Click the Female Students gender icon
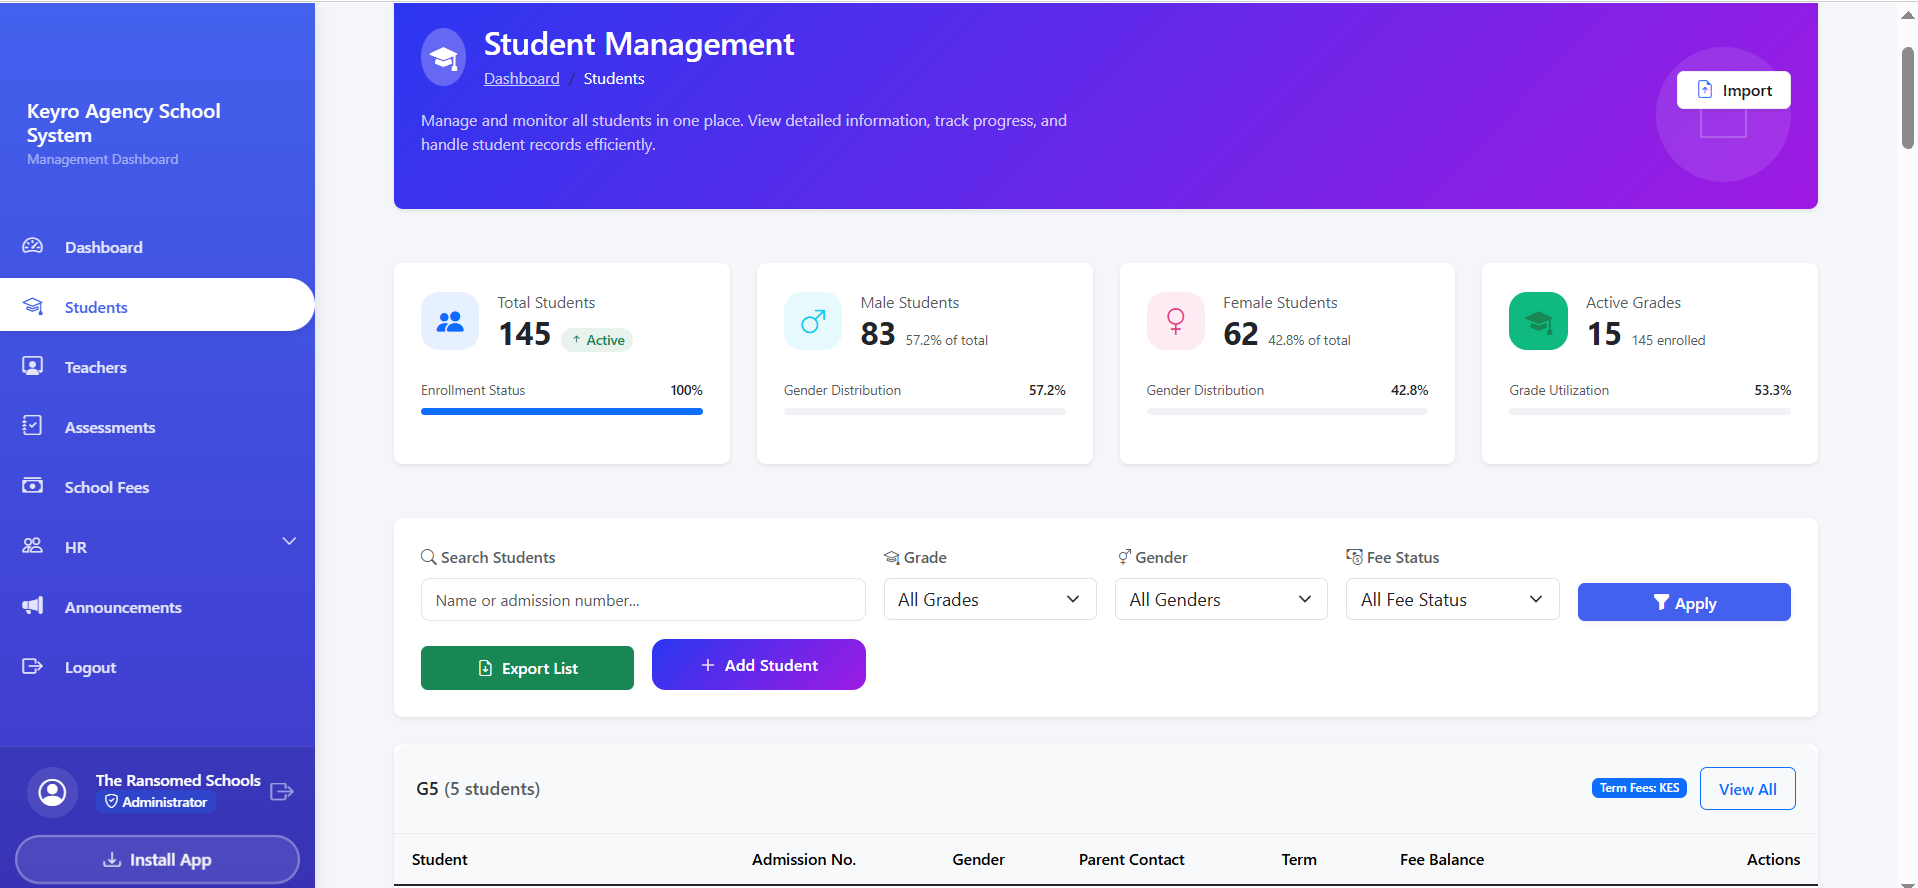The image size is (1918, 888). (1175, 321)
